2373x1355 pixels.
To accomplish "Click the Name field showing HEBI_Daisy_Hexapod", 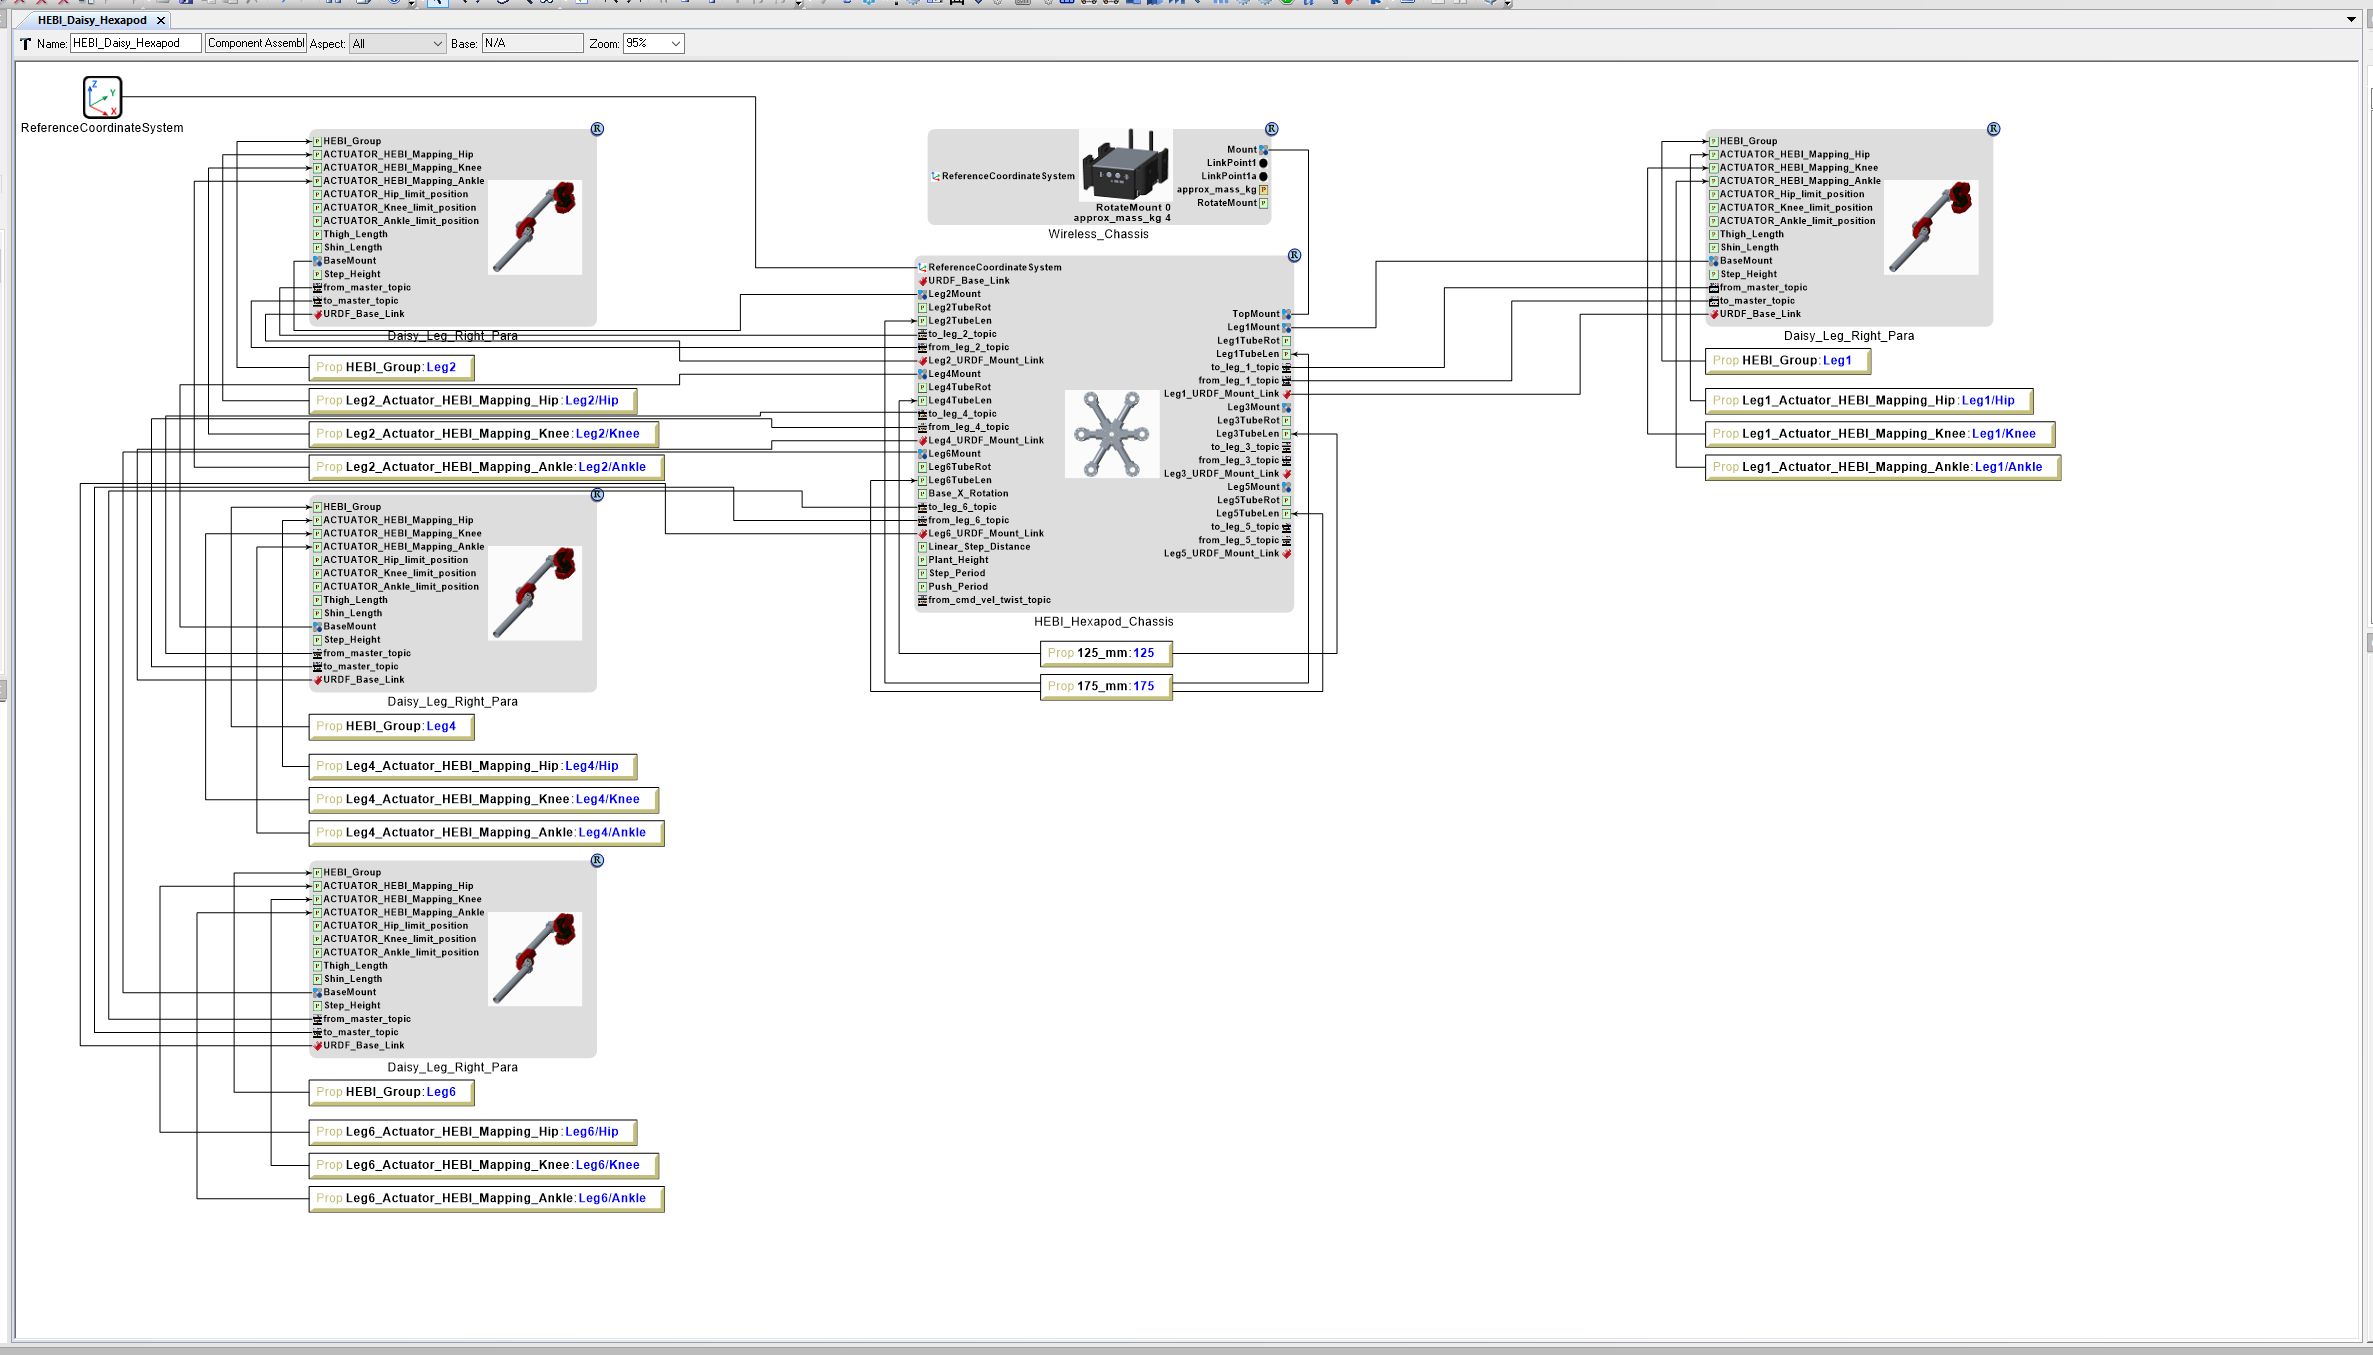I will coord(133,43).
